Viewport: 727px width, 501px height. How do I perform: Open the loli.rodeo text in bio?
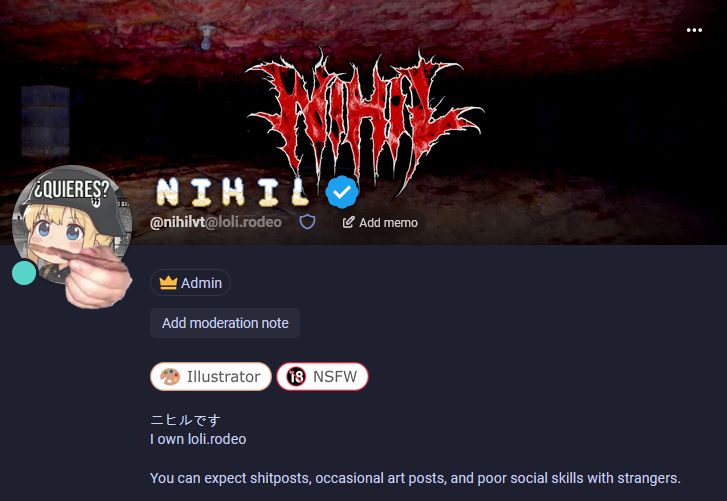click(x=217, y=439)
